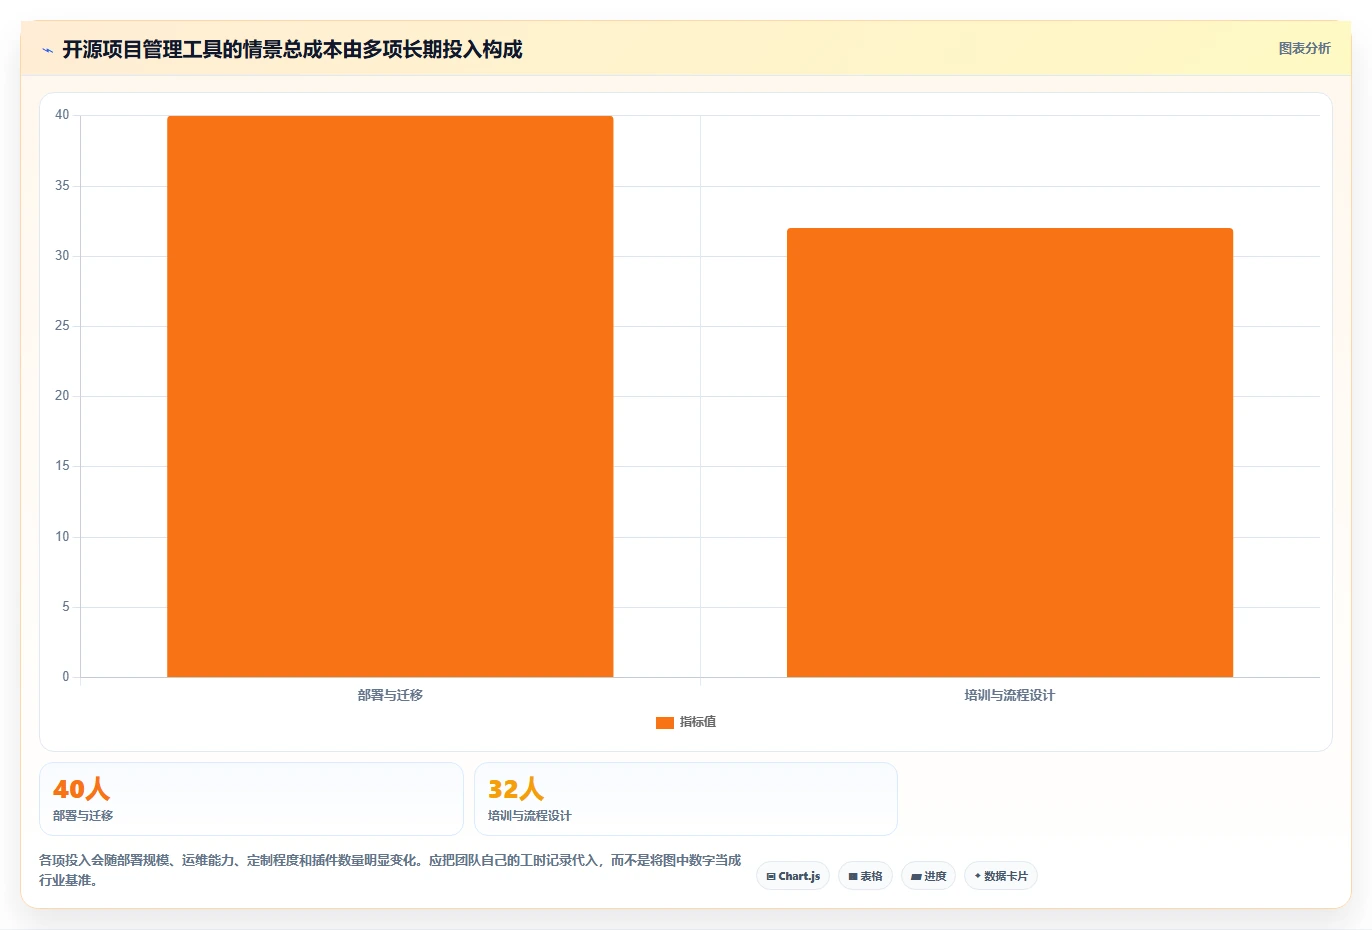The width and height of the screenshot is (1372, 930).
Task: Click the 图表分析 label in the header
Action: (1304, 48)
